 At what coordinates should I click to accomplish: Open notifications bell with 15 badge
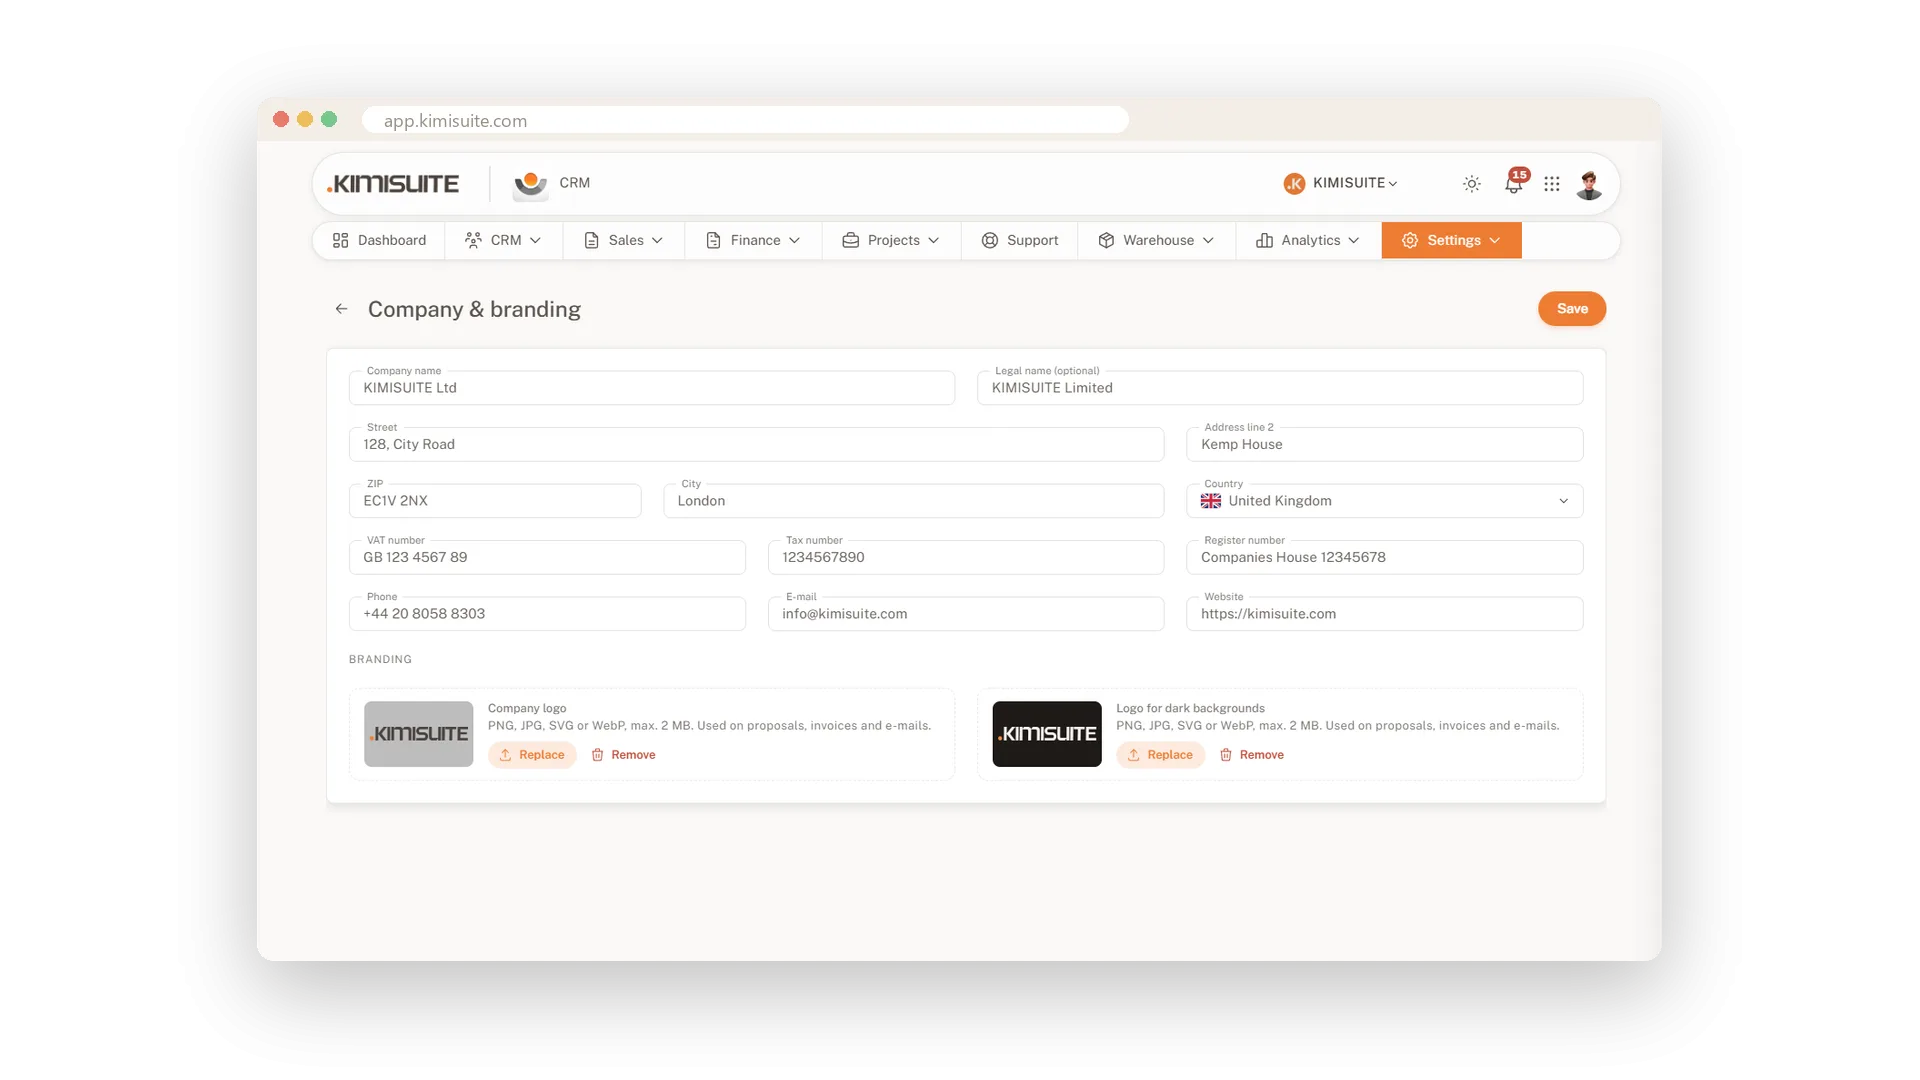(x=1514, y=182)
